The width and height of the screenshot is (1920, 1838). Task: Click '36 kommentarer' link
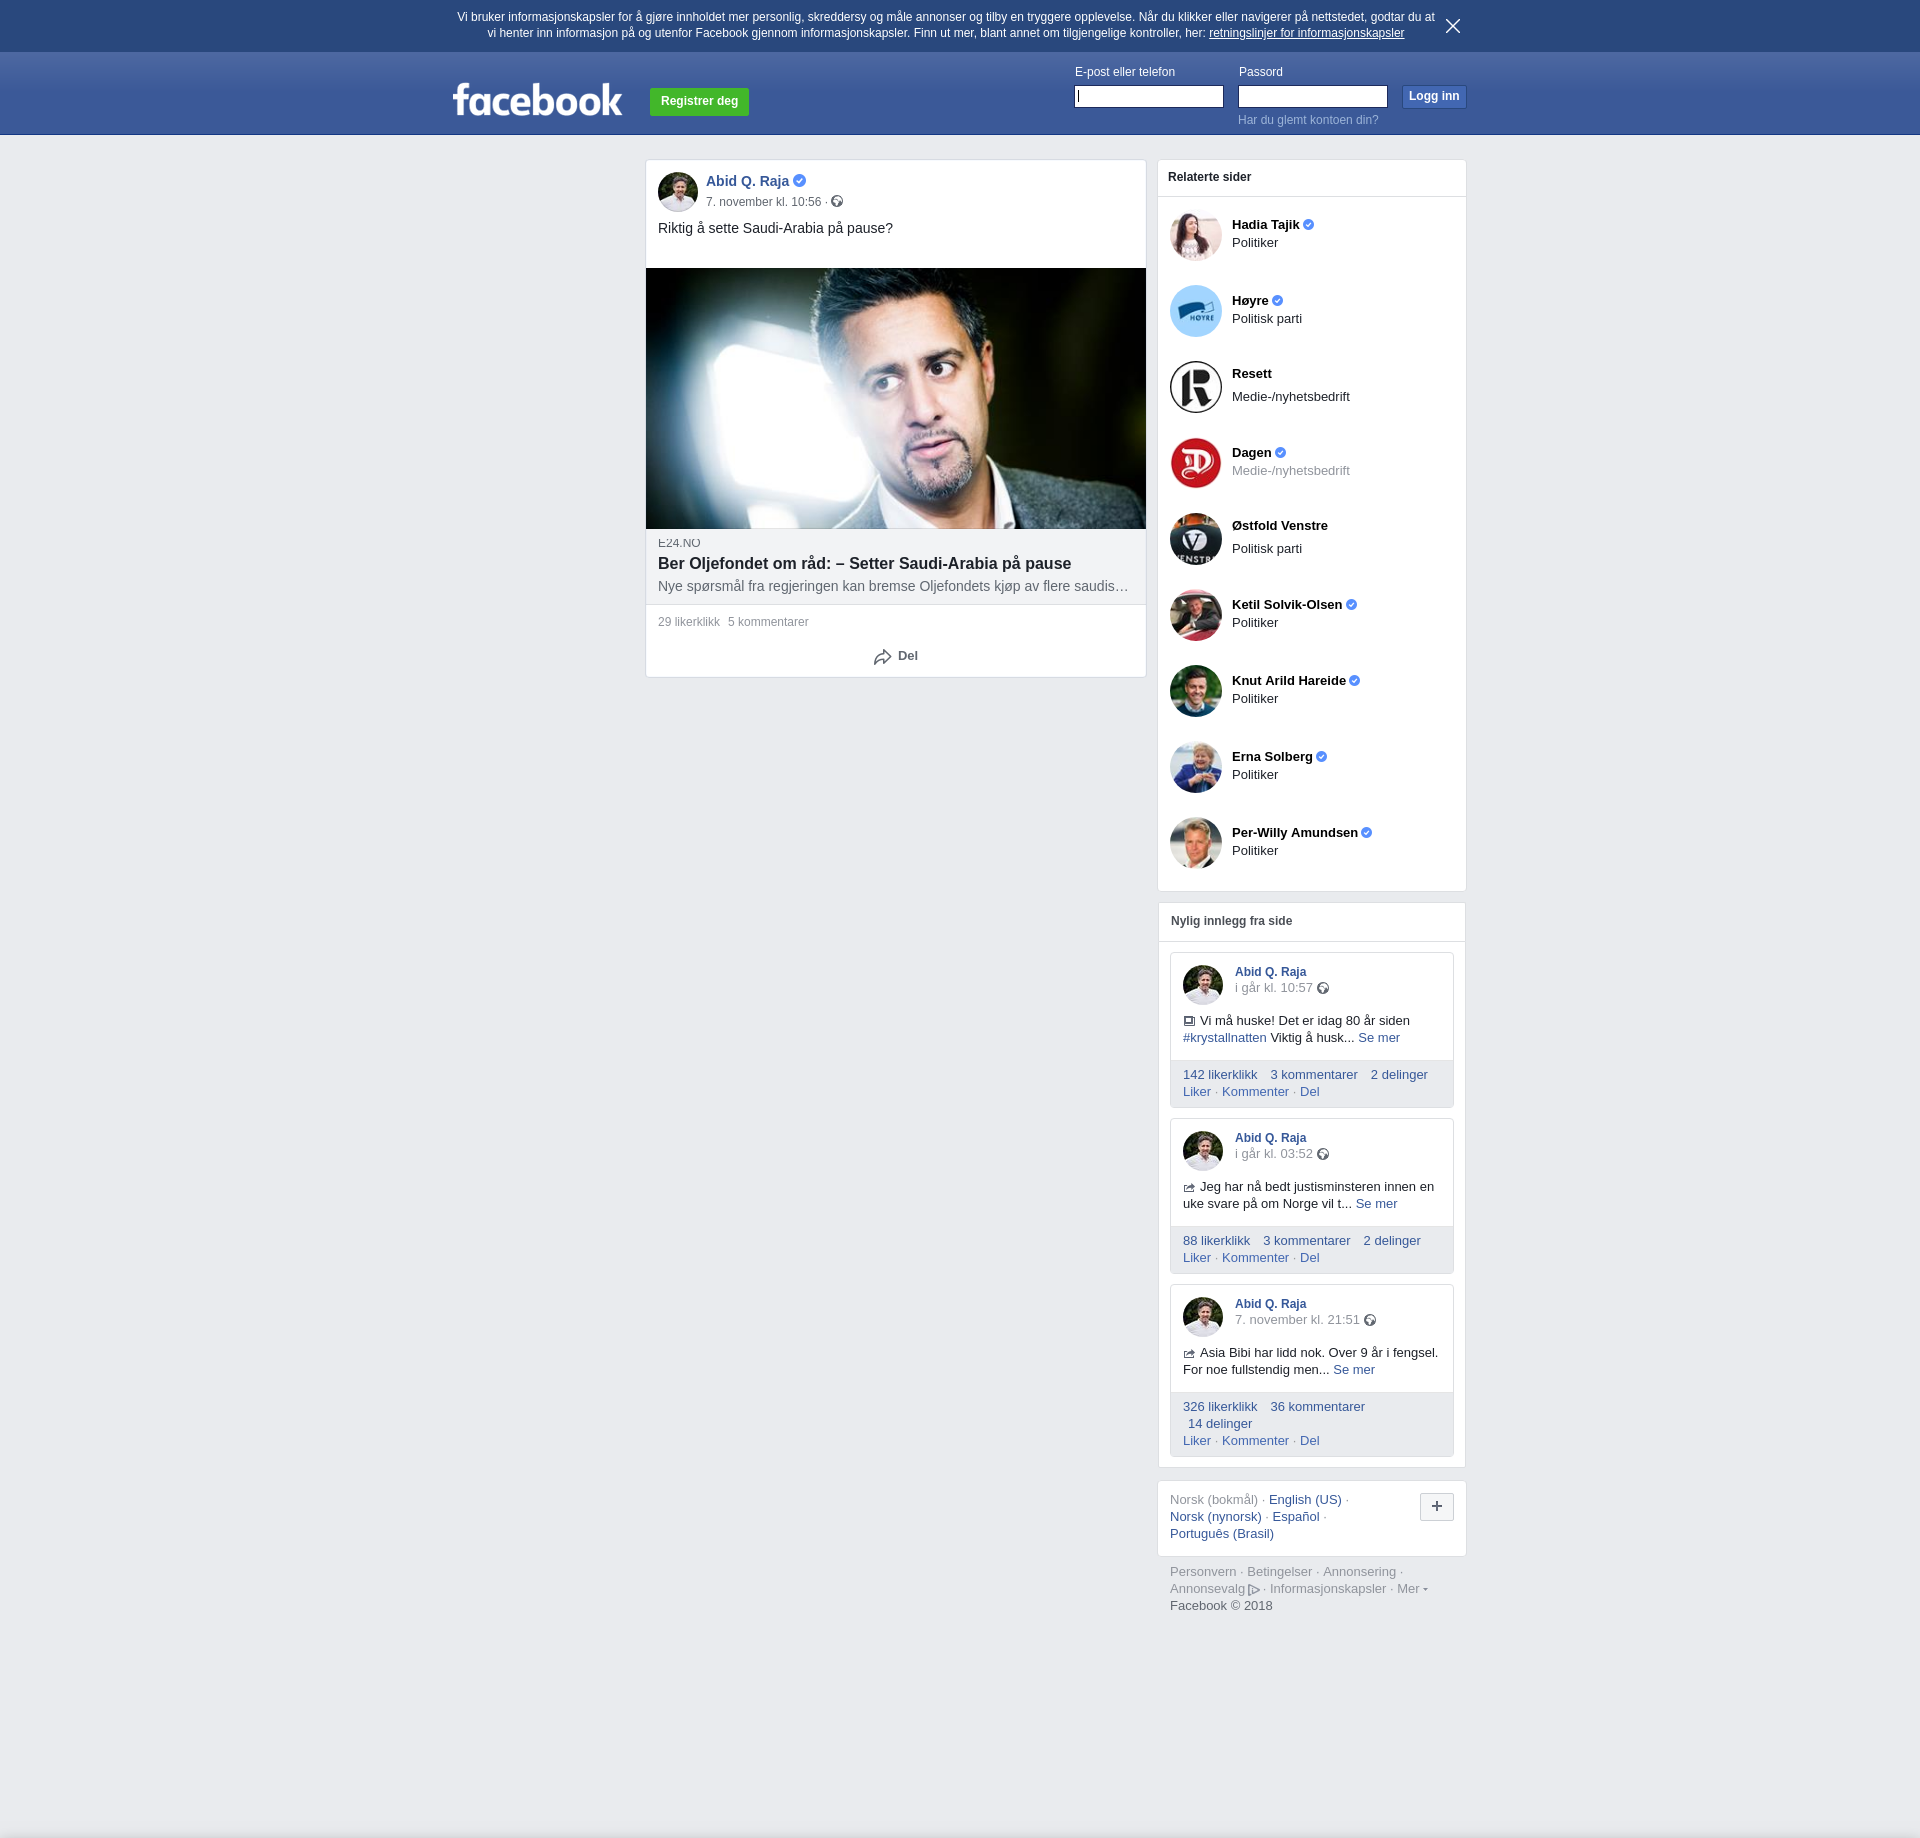tap(1317, 1407)
